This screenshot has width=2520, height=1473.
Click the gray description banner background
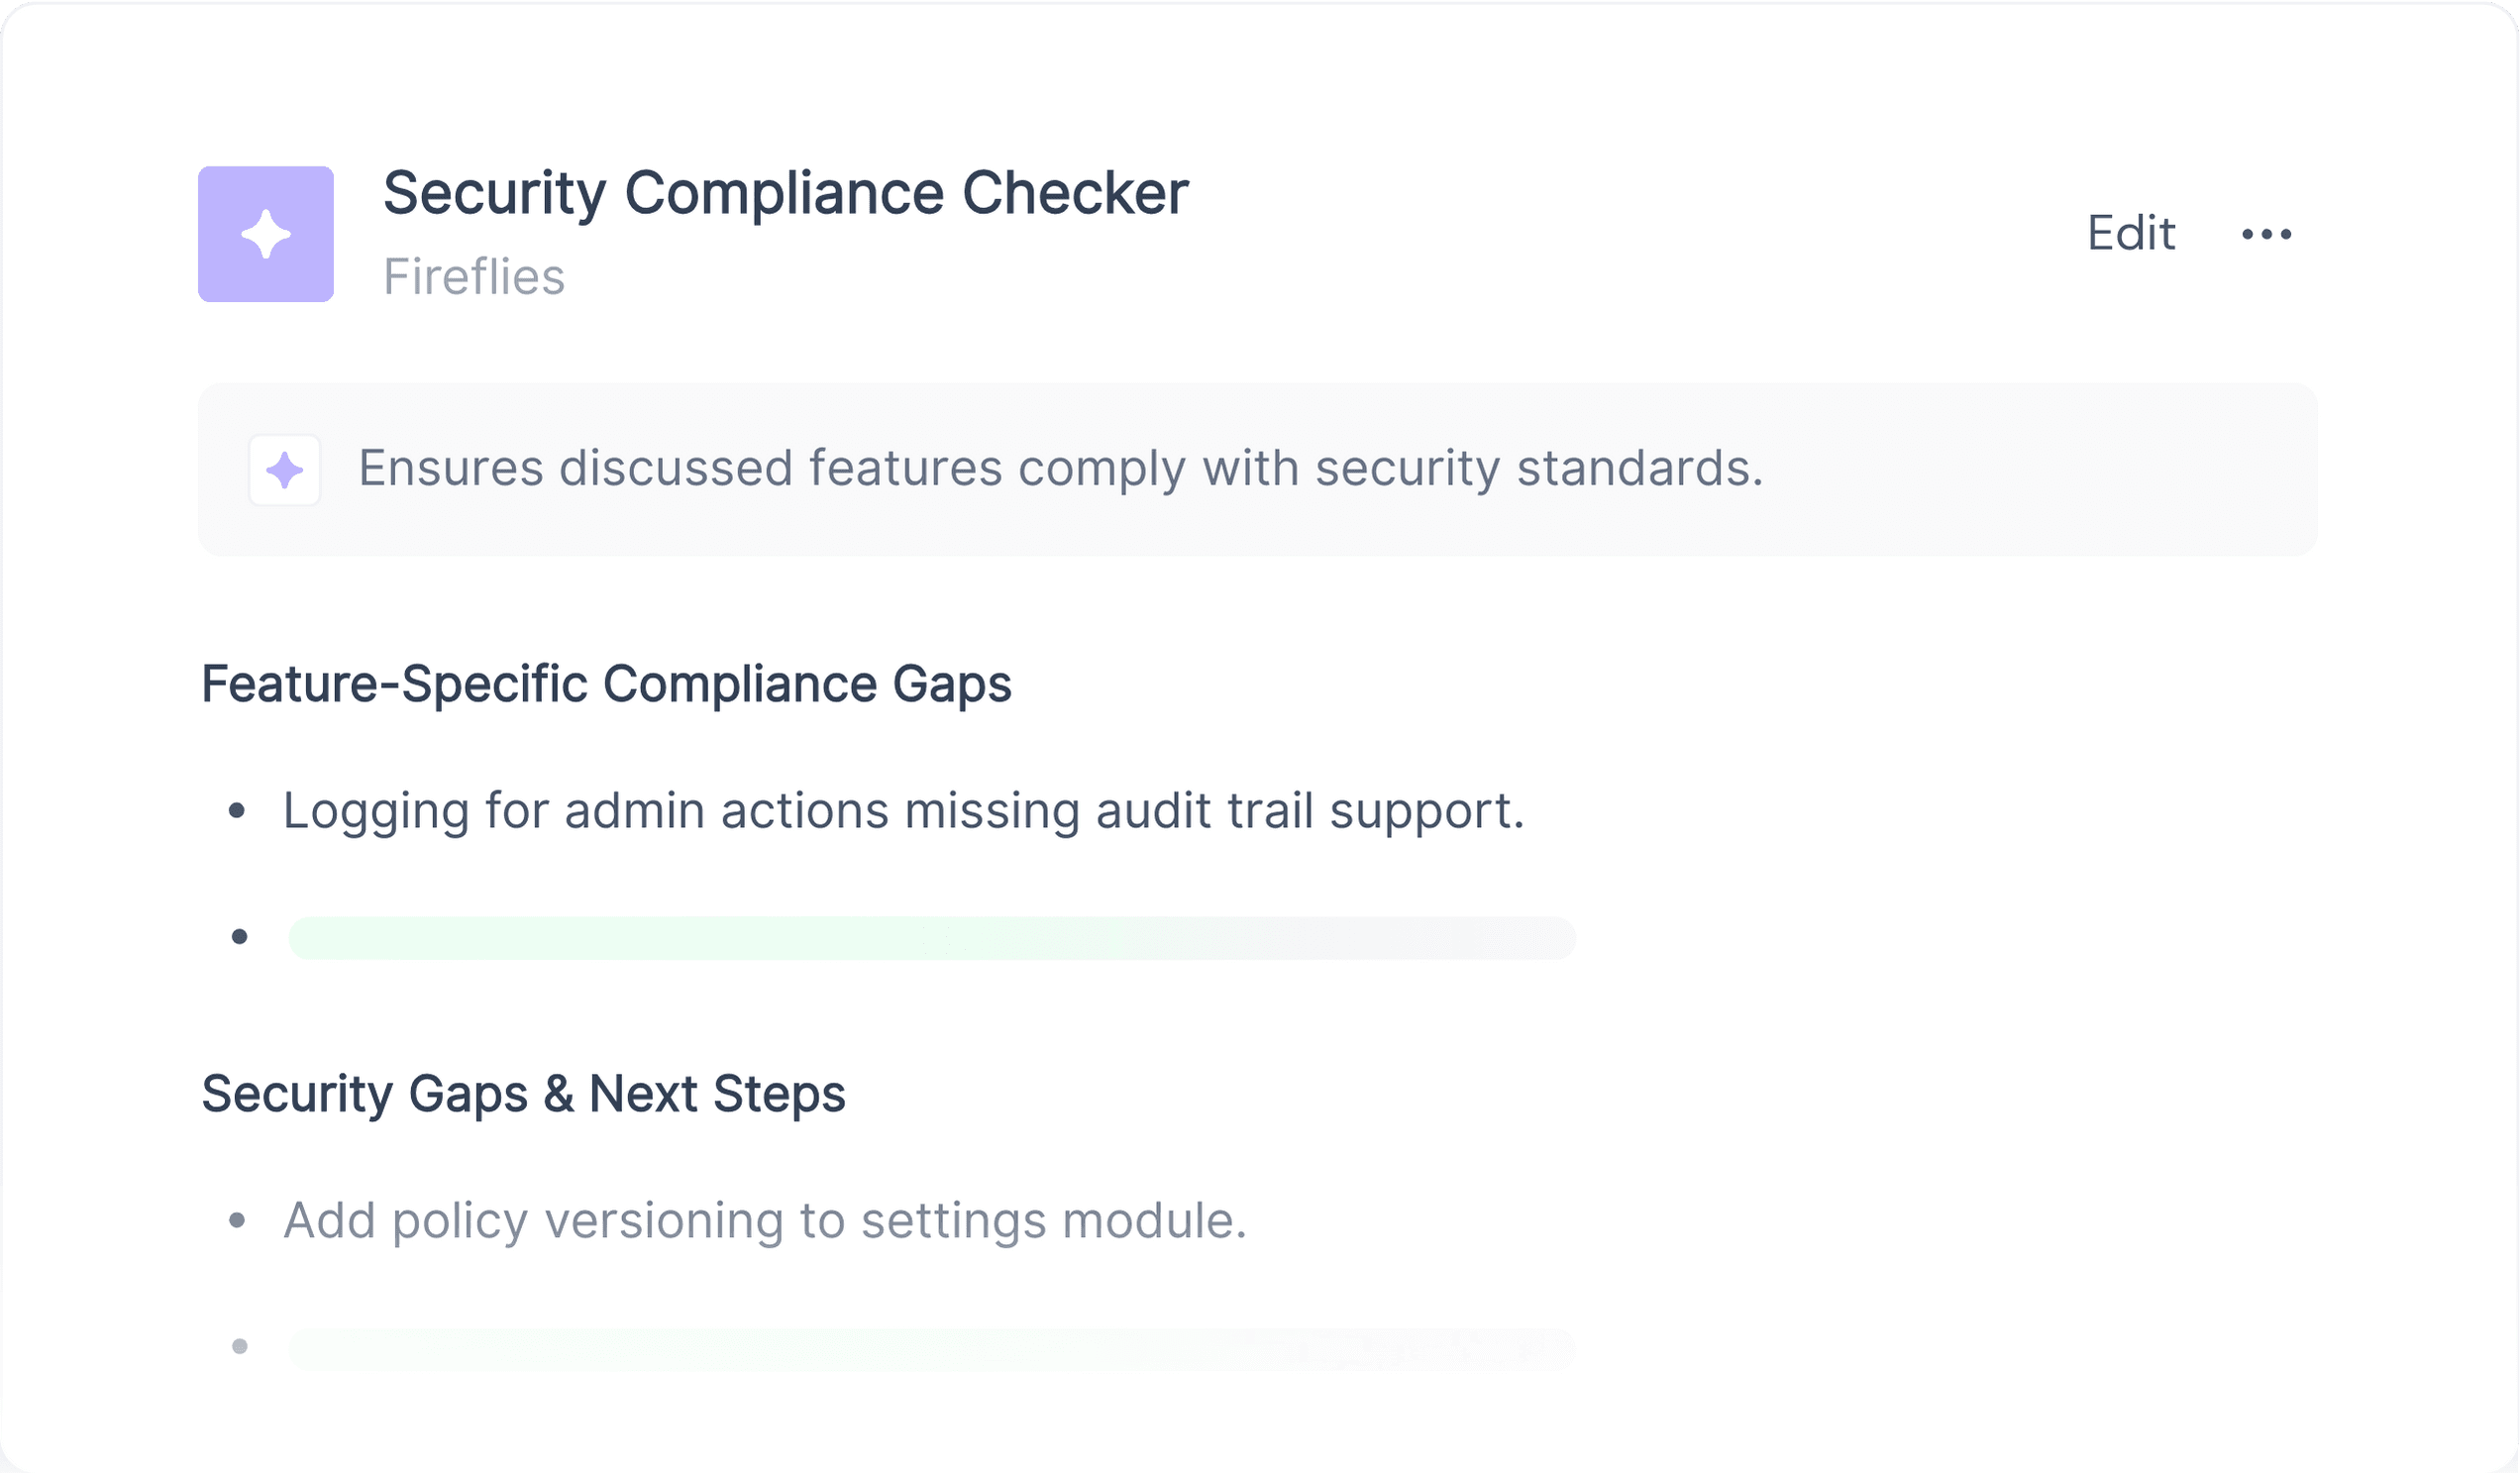(1258, 470)
